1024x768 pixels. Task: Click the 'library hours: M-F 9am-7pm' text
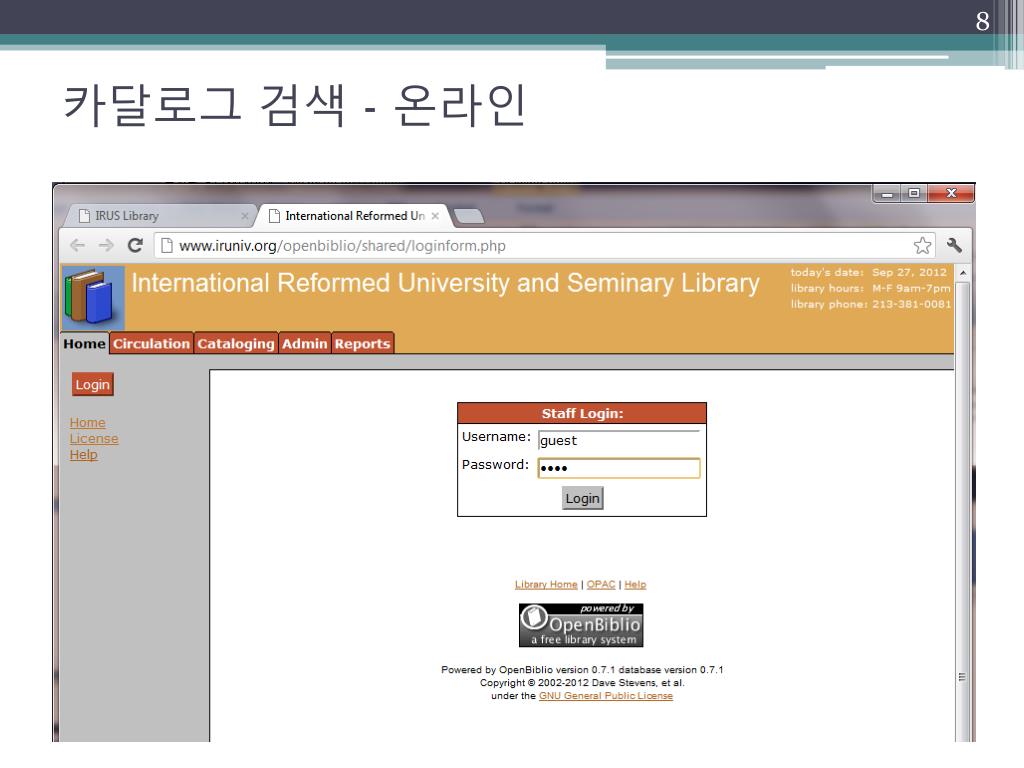coord(871,288)
